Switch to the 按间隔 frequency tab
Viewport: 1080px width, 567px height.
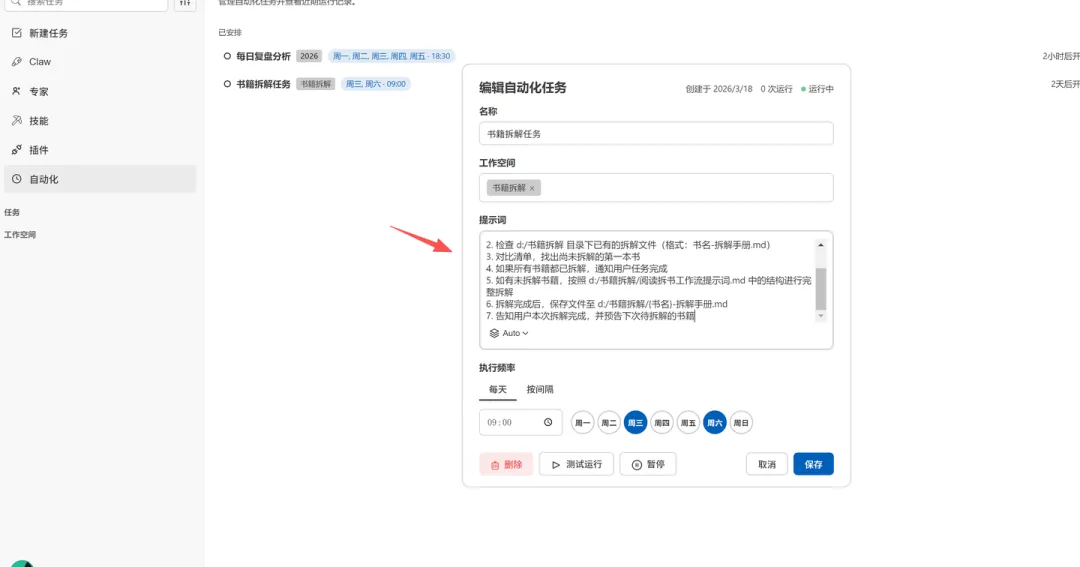point(539,389)
